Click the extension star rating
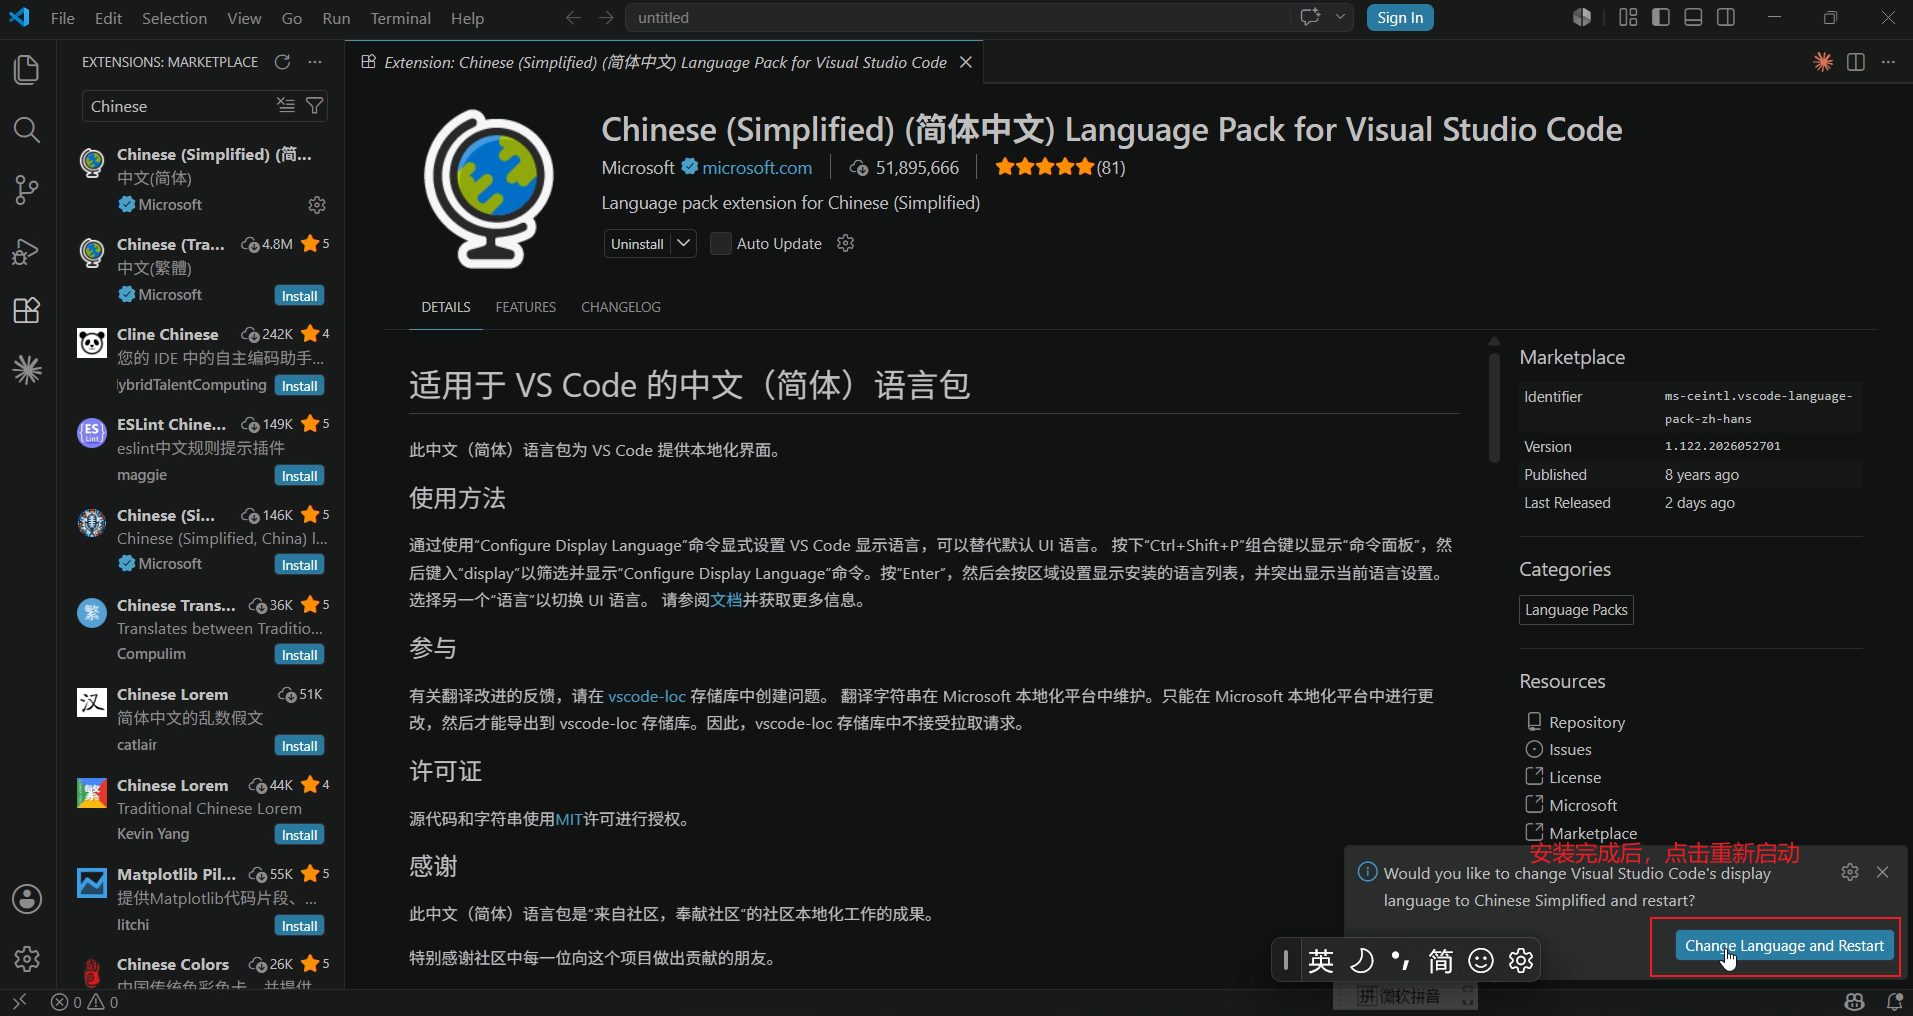The width and height of the screenshot is (1913, 1016). click(1059, 167)
